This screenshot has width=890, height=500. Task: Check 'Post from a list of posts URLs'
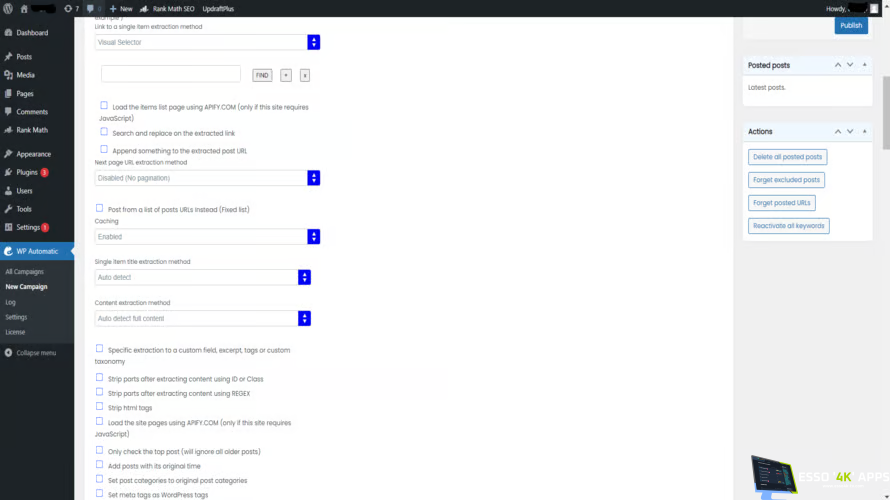click(100, 208)
